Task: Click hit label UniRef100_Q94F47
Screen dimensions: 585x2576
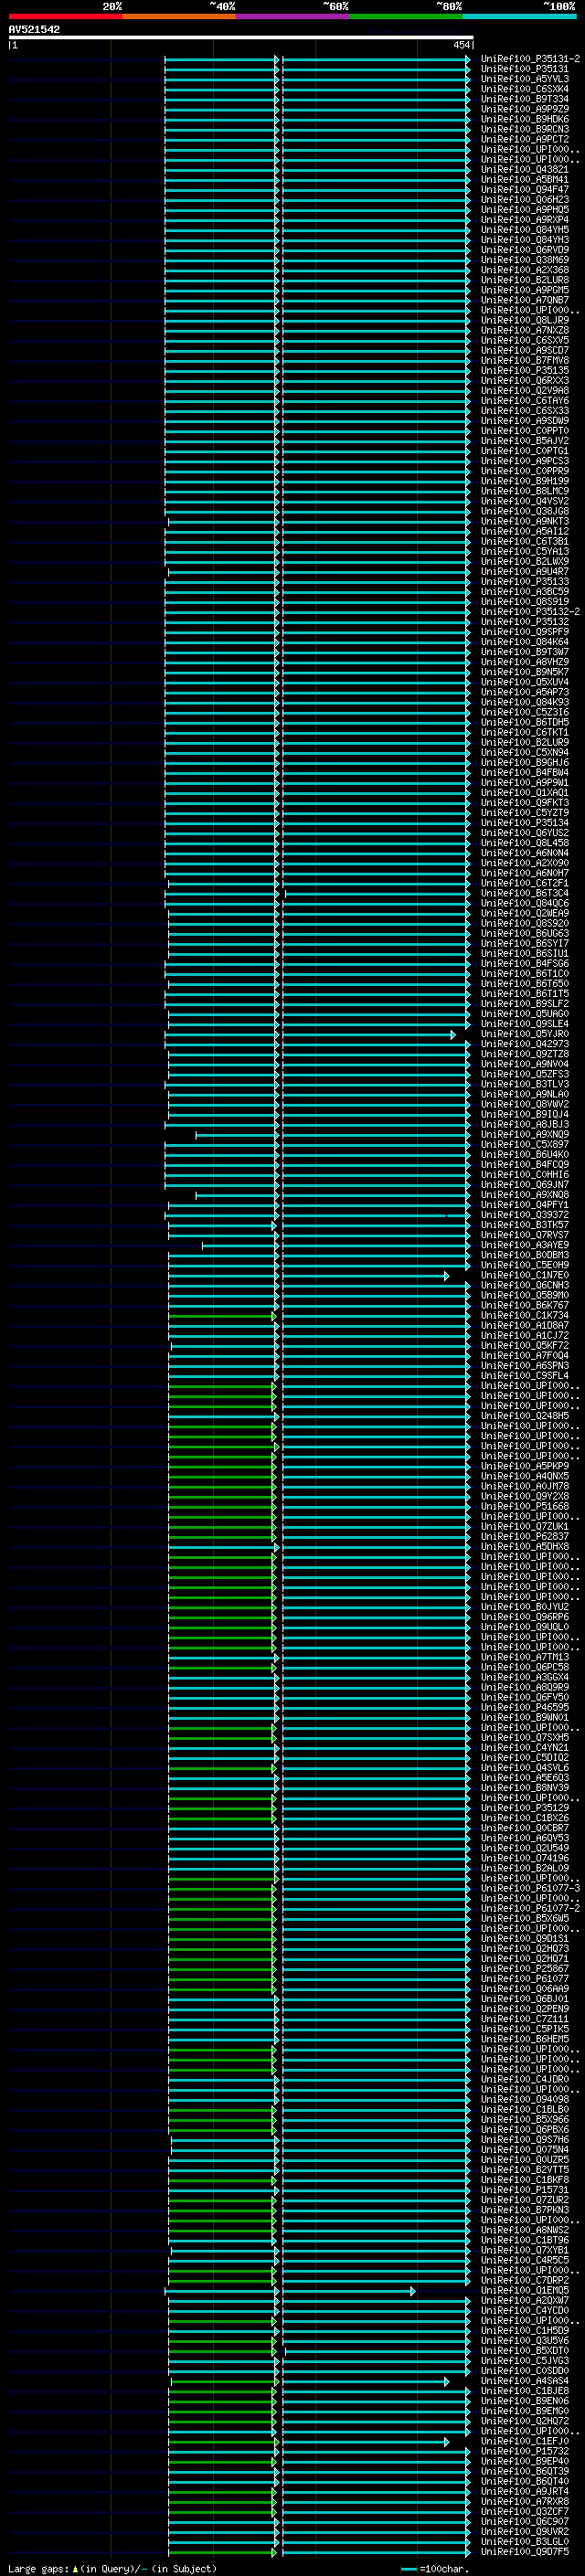Action: (x=525, y=190)
